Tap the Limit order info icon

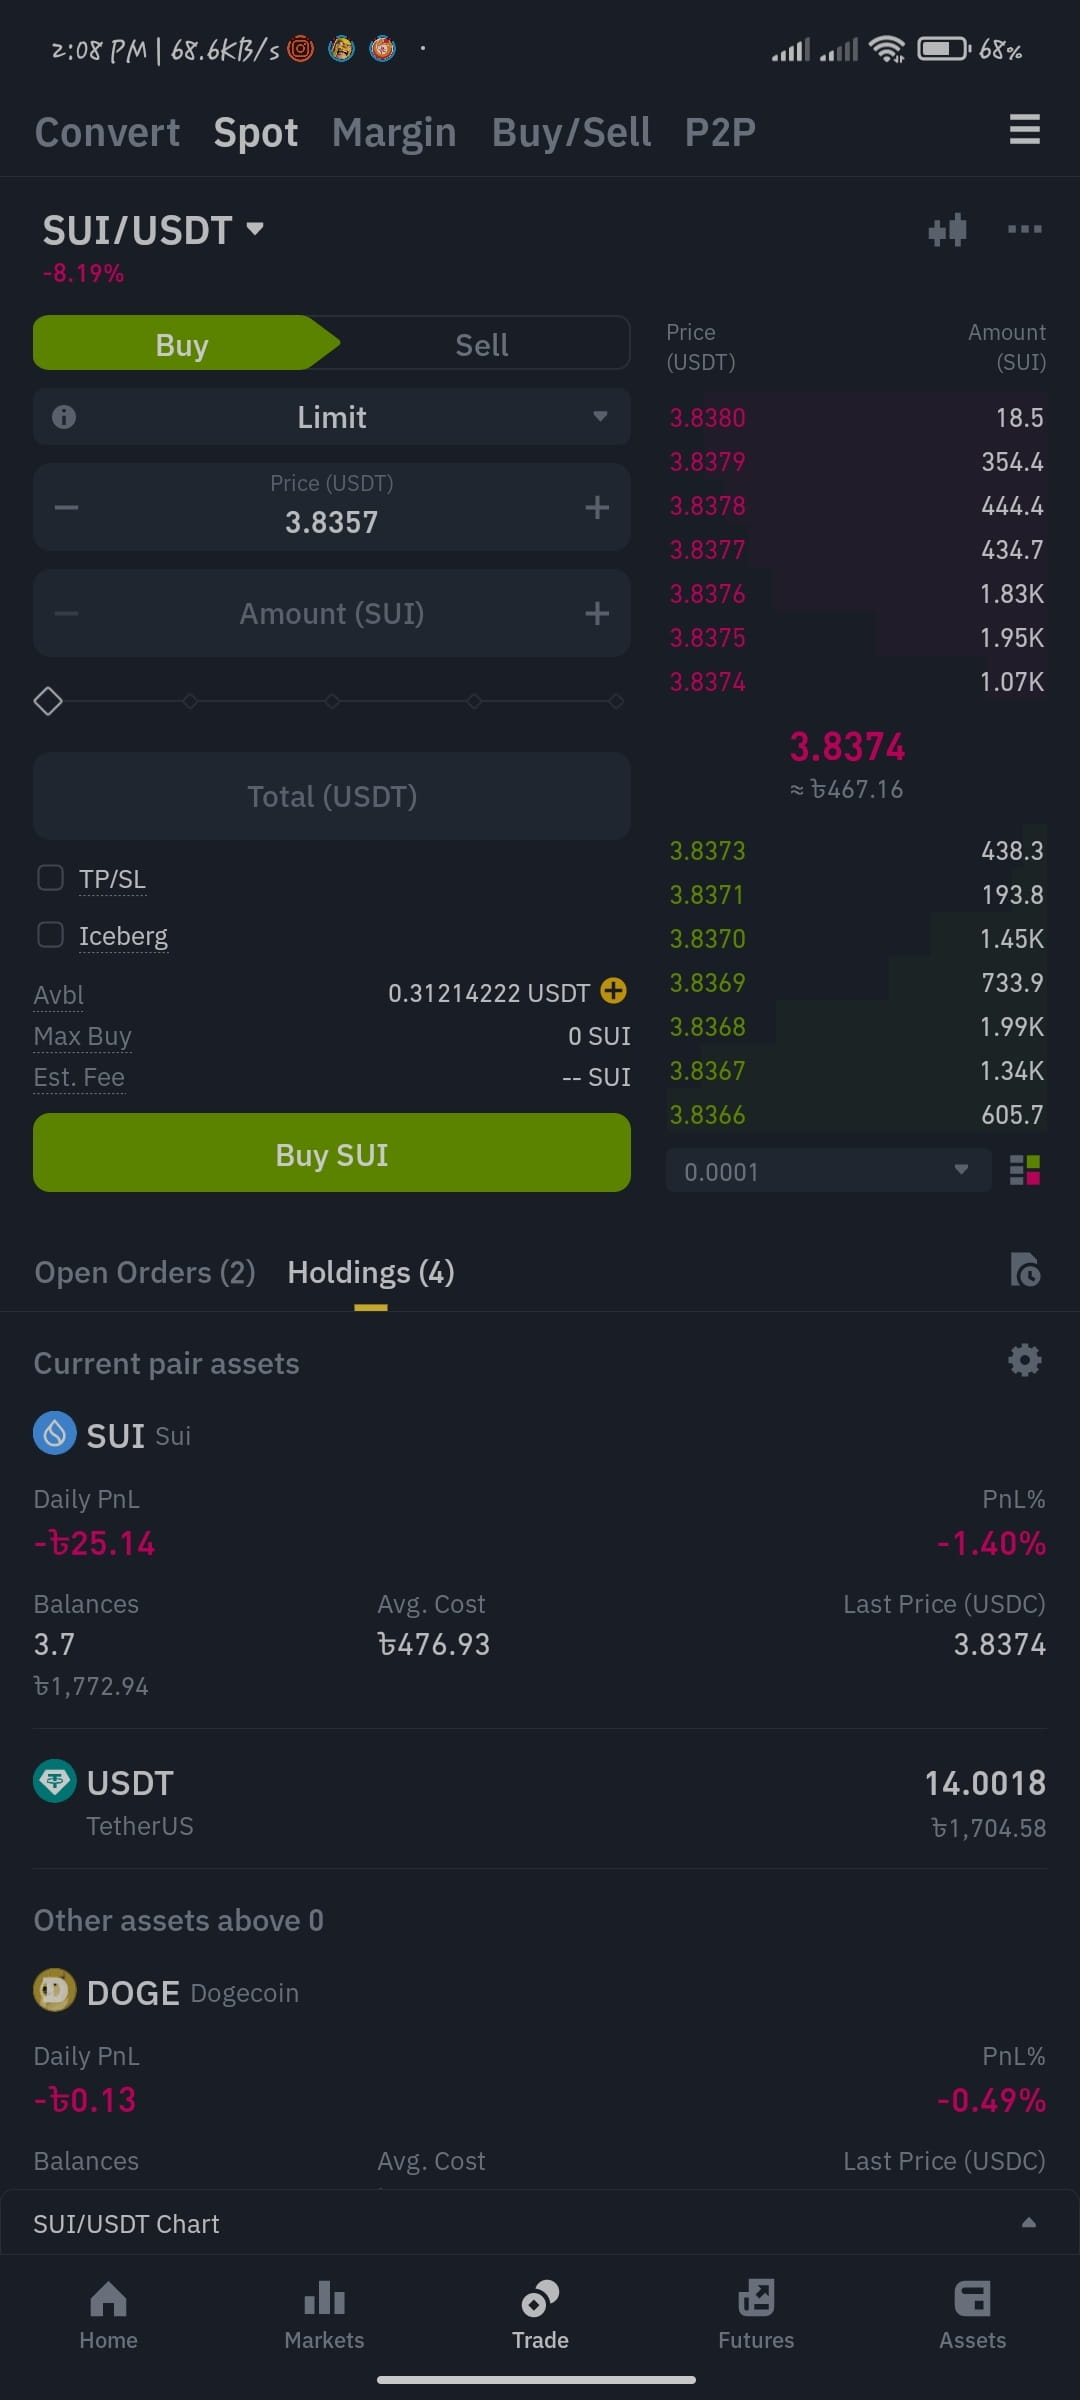64,417
